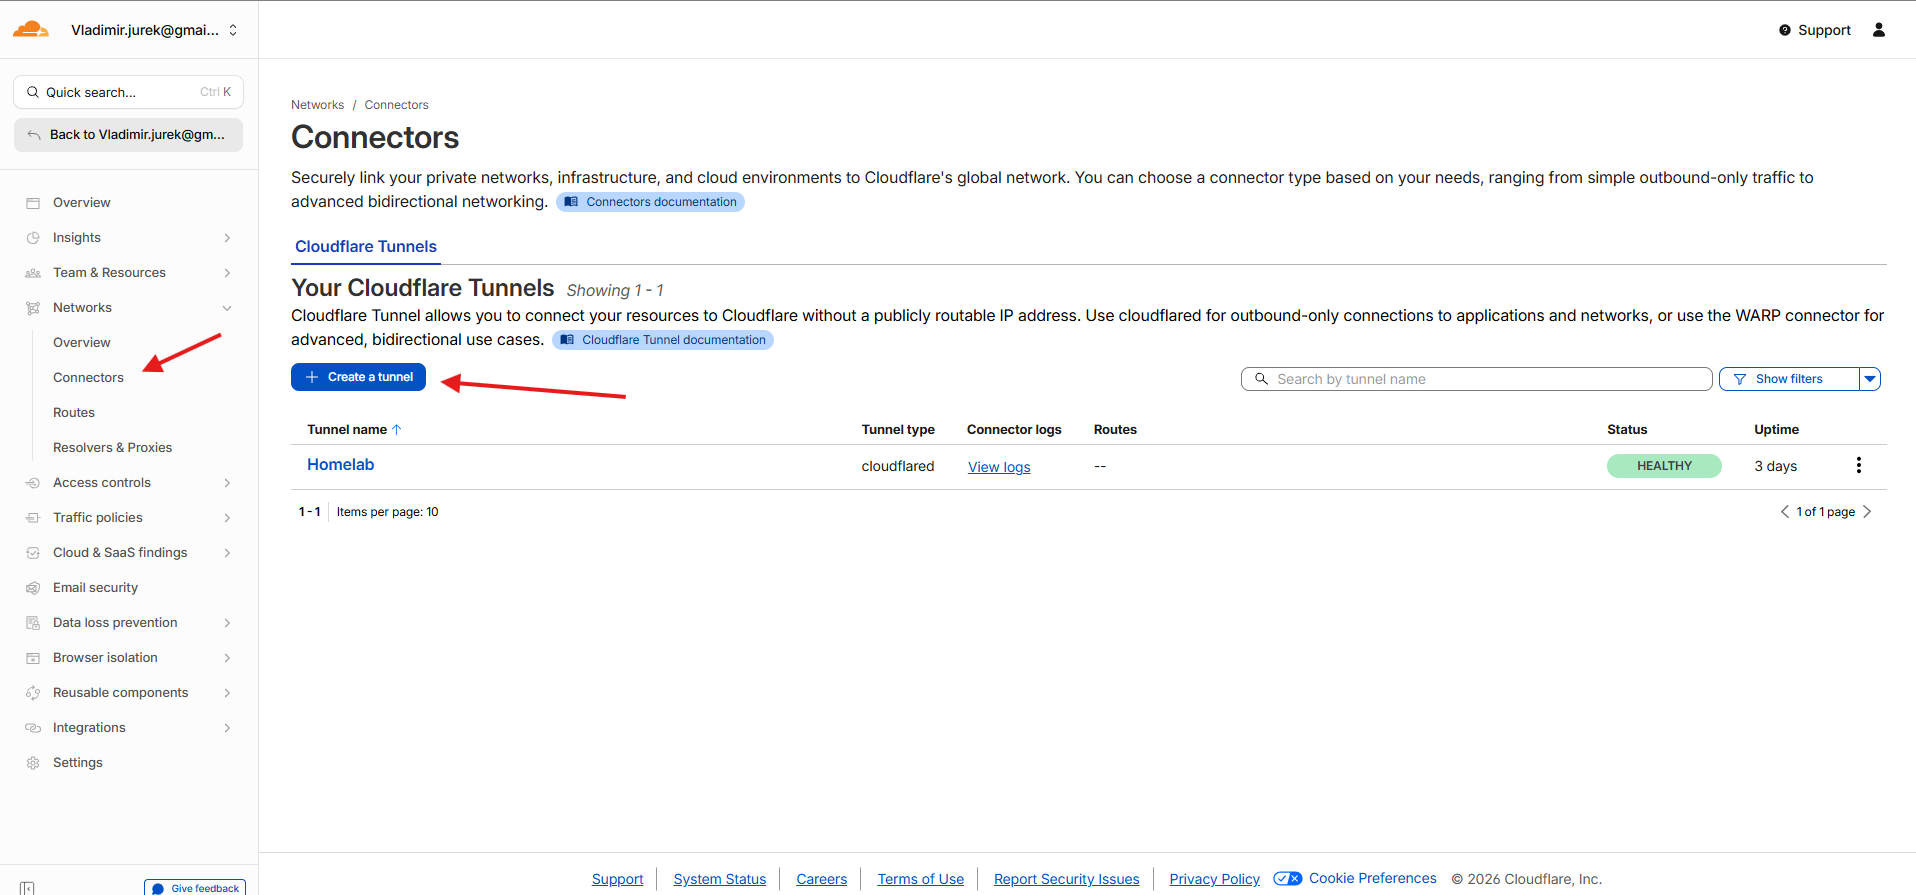1916x895 pixels.
Task: Focus the Quick search box
Action: click(128, 92)
